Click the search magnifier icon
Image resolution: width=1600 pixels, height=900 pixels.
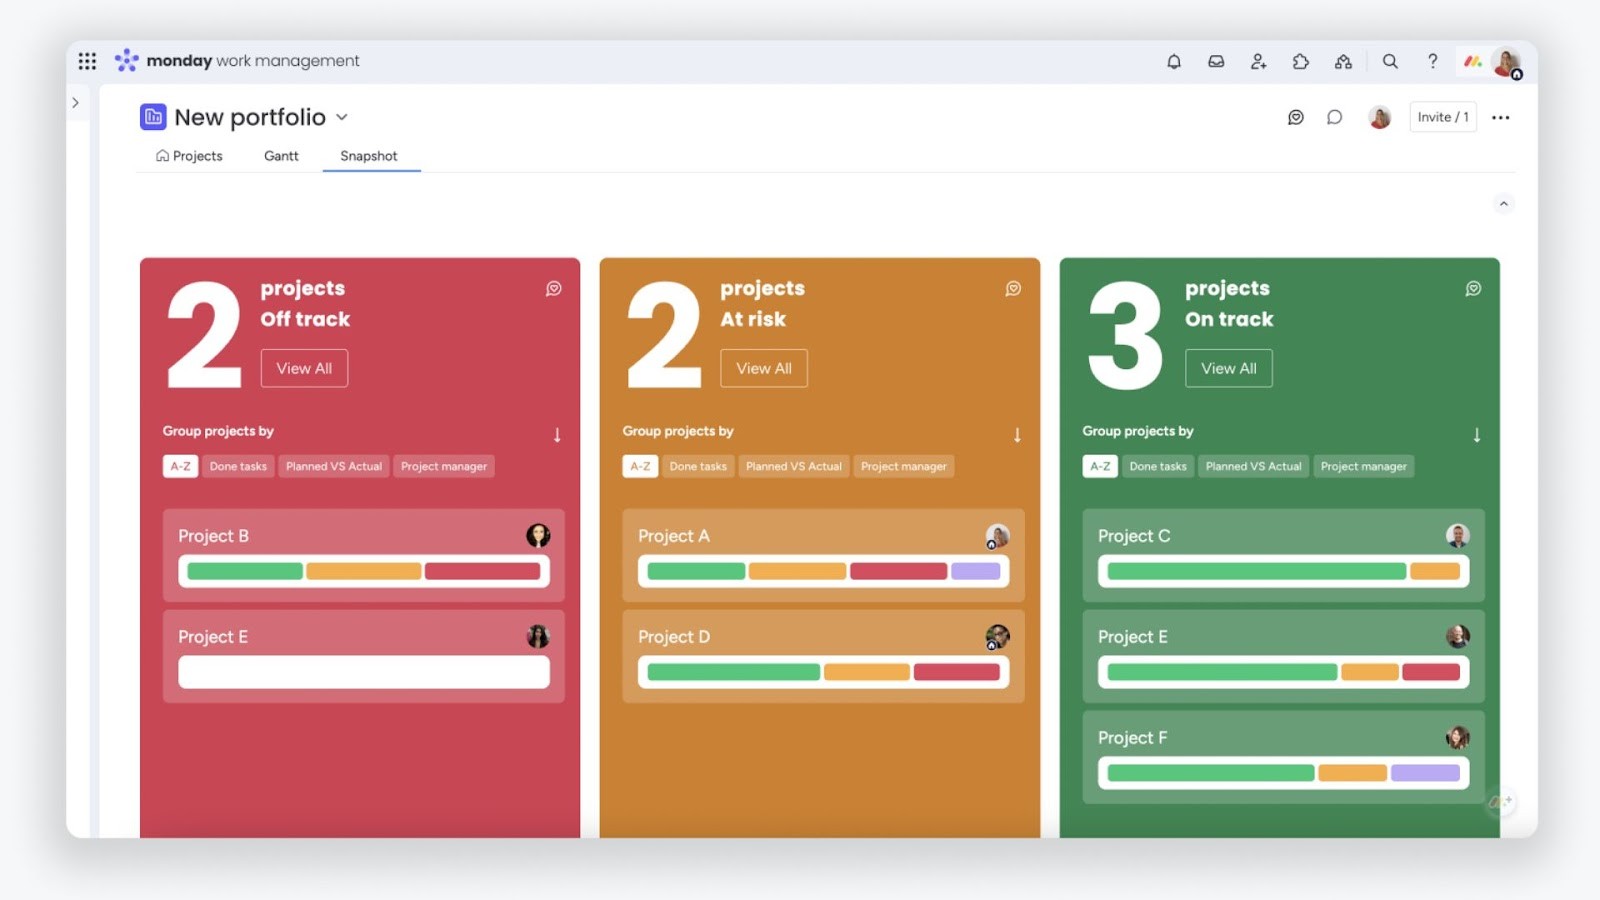(x=1390, y=61)
